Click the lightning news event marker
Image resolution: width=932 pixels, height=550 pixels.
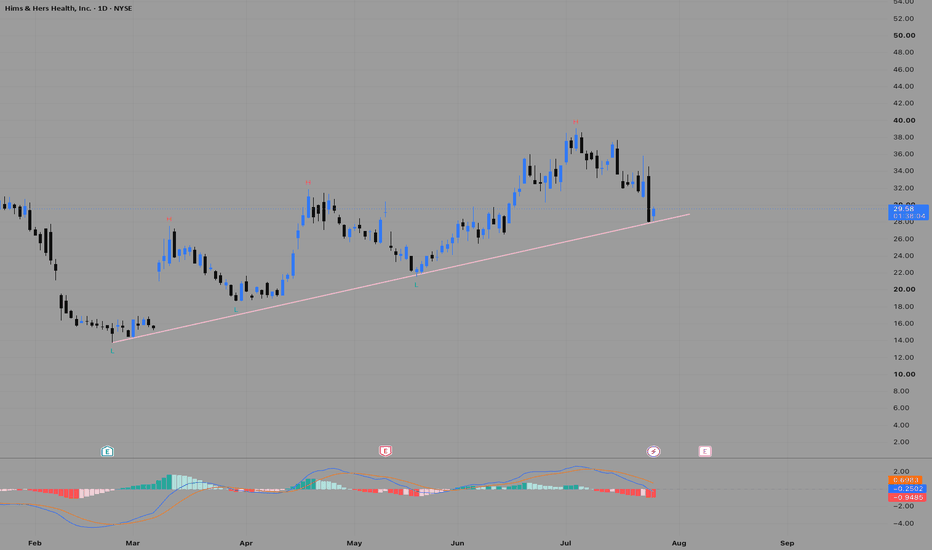[653, 451]
